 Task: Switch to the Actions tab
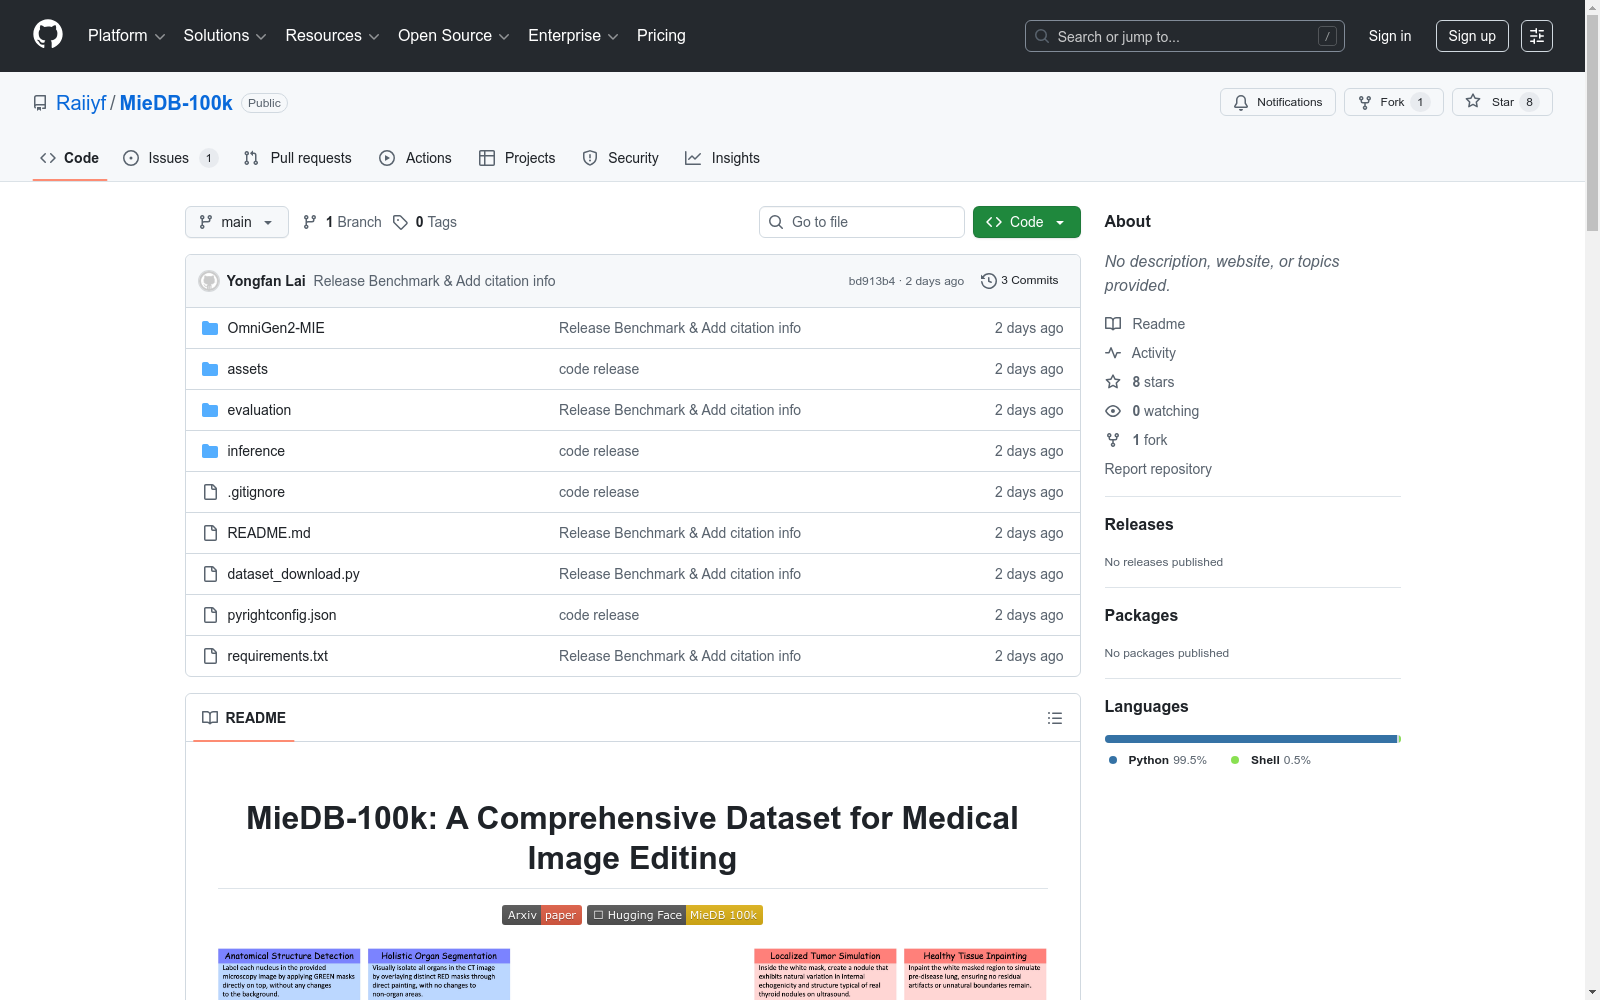[x=416, y=158]
